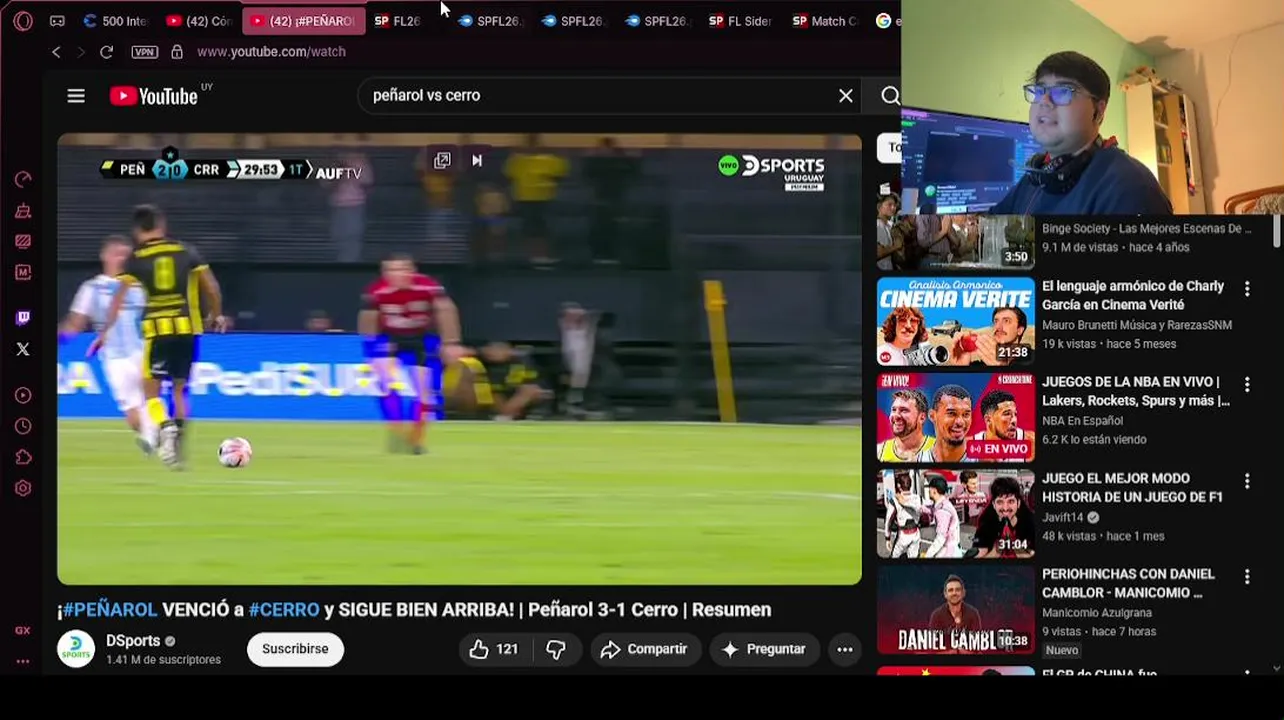Go back with the browser back arrow
The image size is (1284, 720).
56,52
